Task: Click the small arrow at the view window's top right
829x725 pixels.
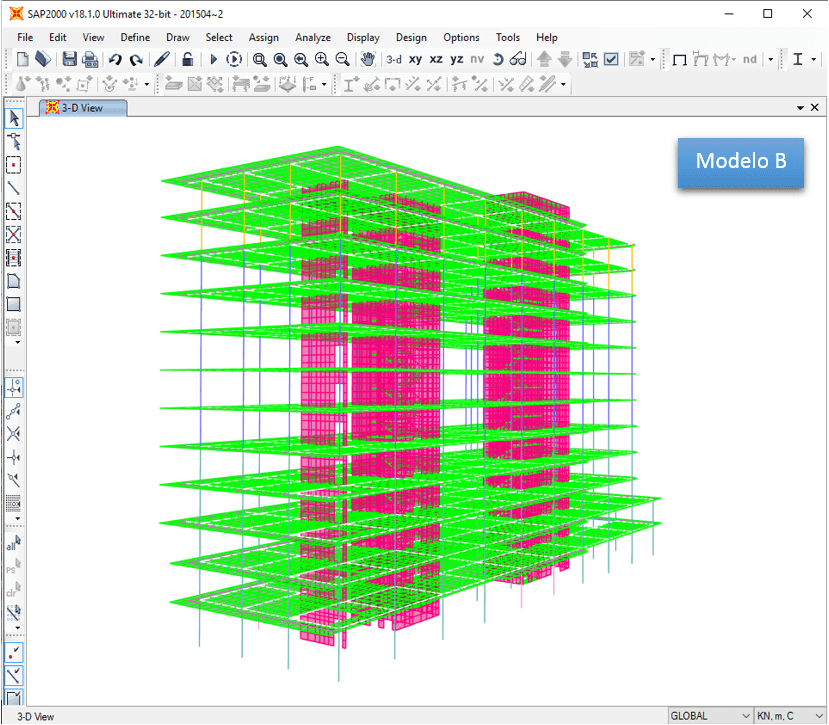Action: coord(798,105)
